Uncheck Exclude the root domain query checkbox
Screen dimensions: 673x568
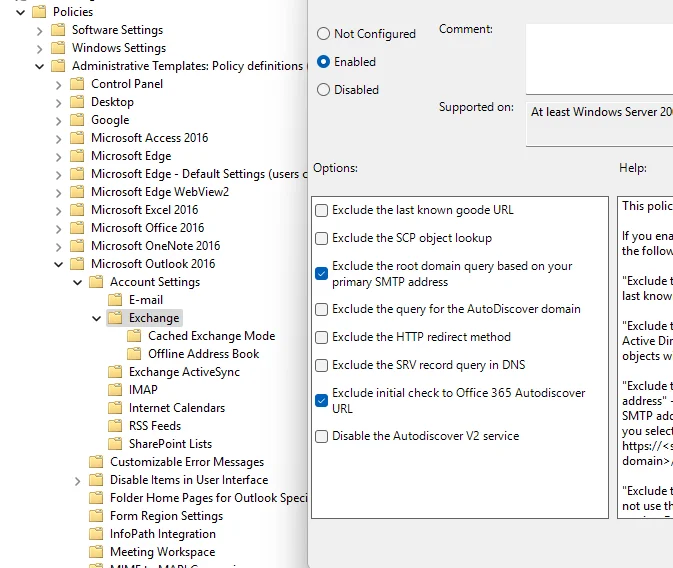[321, 273]
